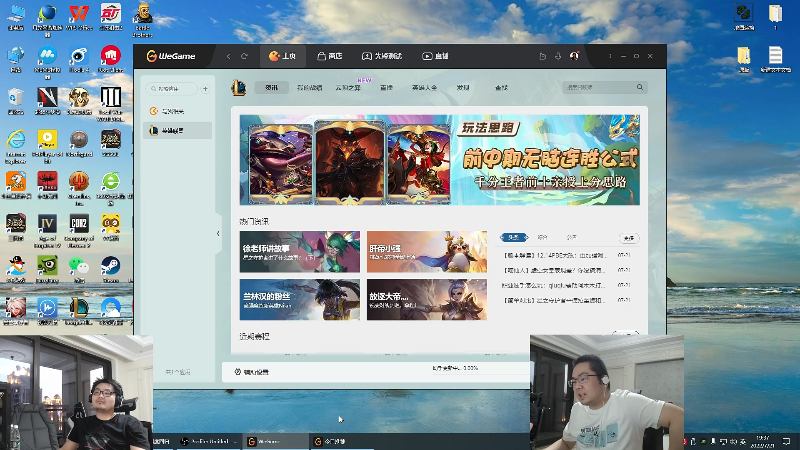The image size is (800, 450).
Task: Click the taskbar item right of WeGame
Action: coord(341,441)
